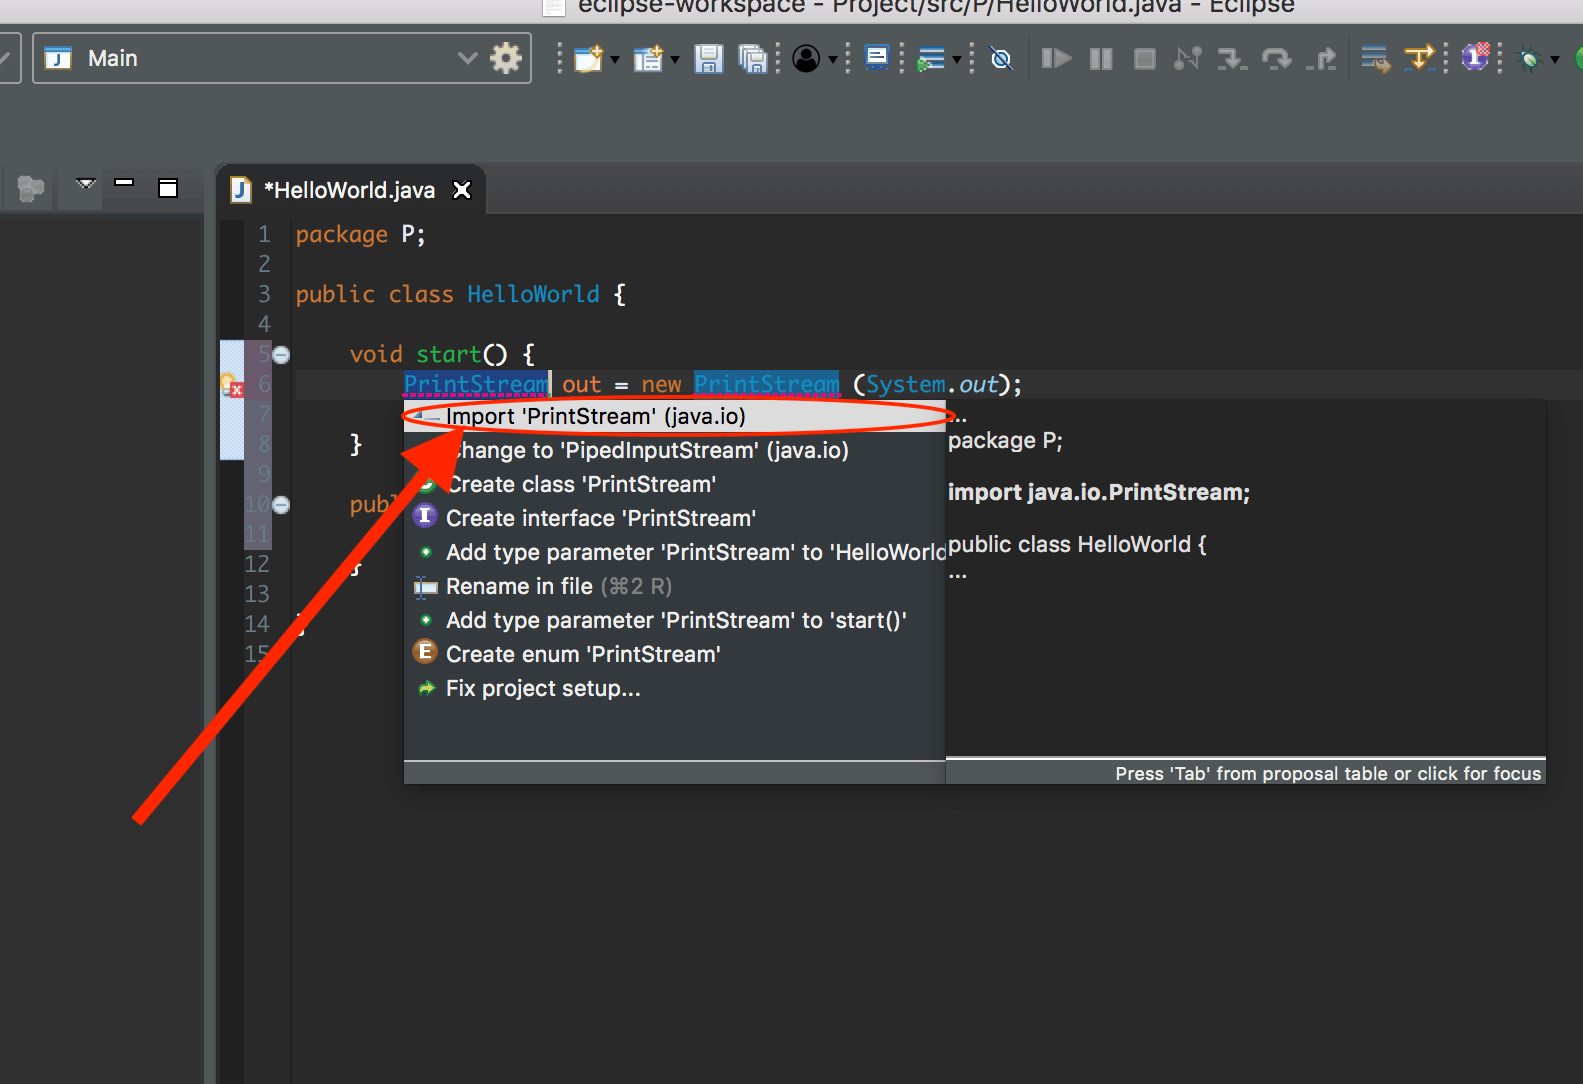1583x1084 pixels.
Task: Expand the dropdown next to the package icon
Action: [675, 60]
